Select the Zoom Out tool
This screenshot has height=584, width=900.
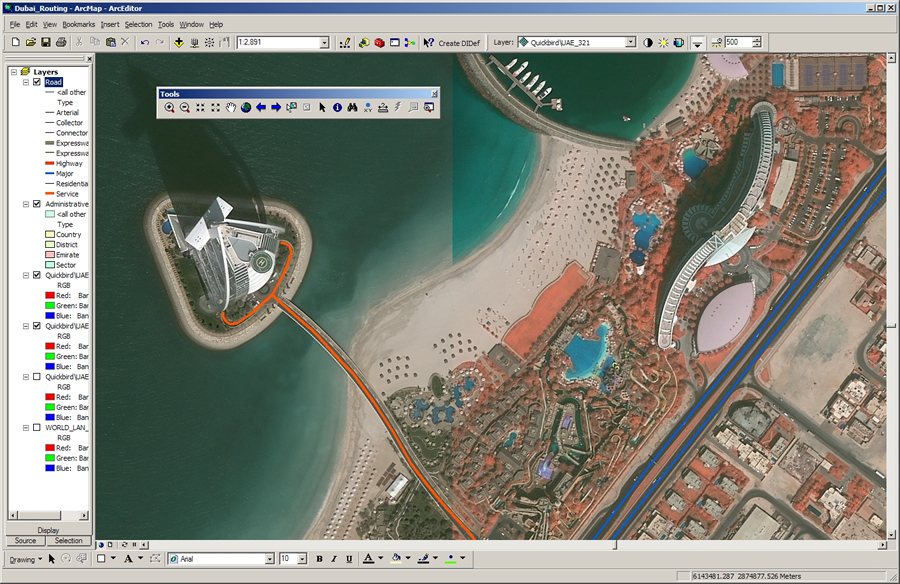click(x=185, y=107)
